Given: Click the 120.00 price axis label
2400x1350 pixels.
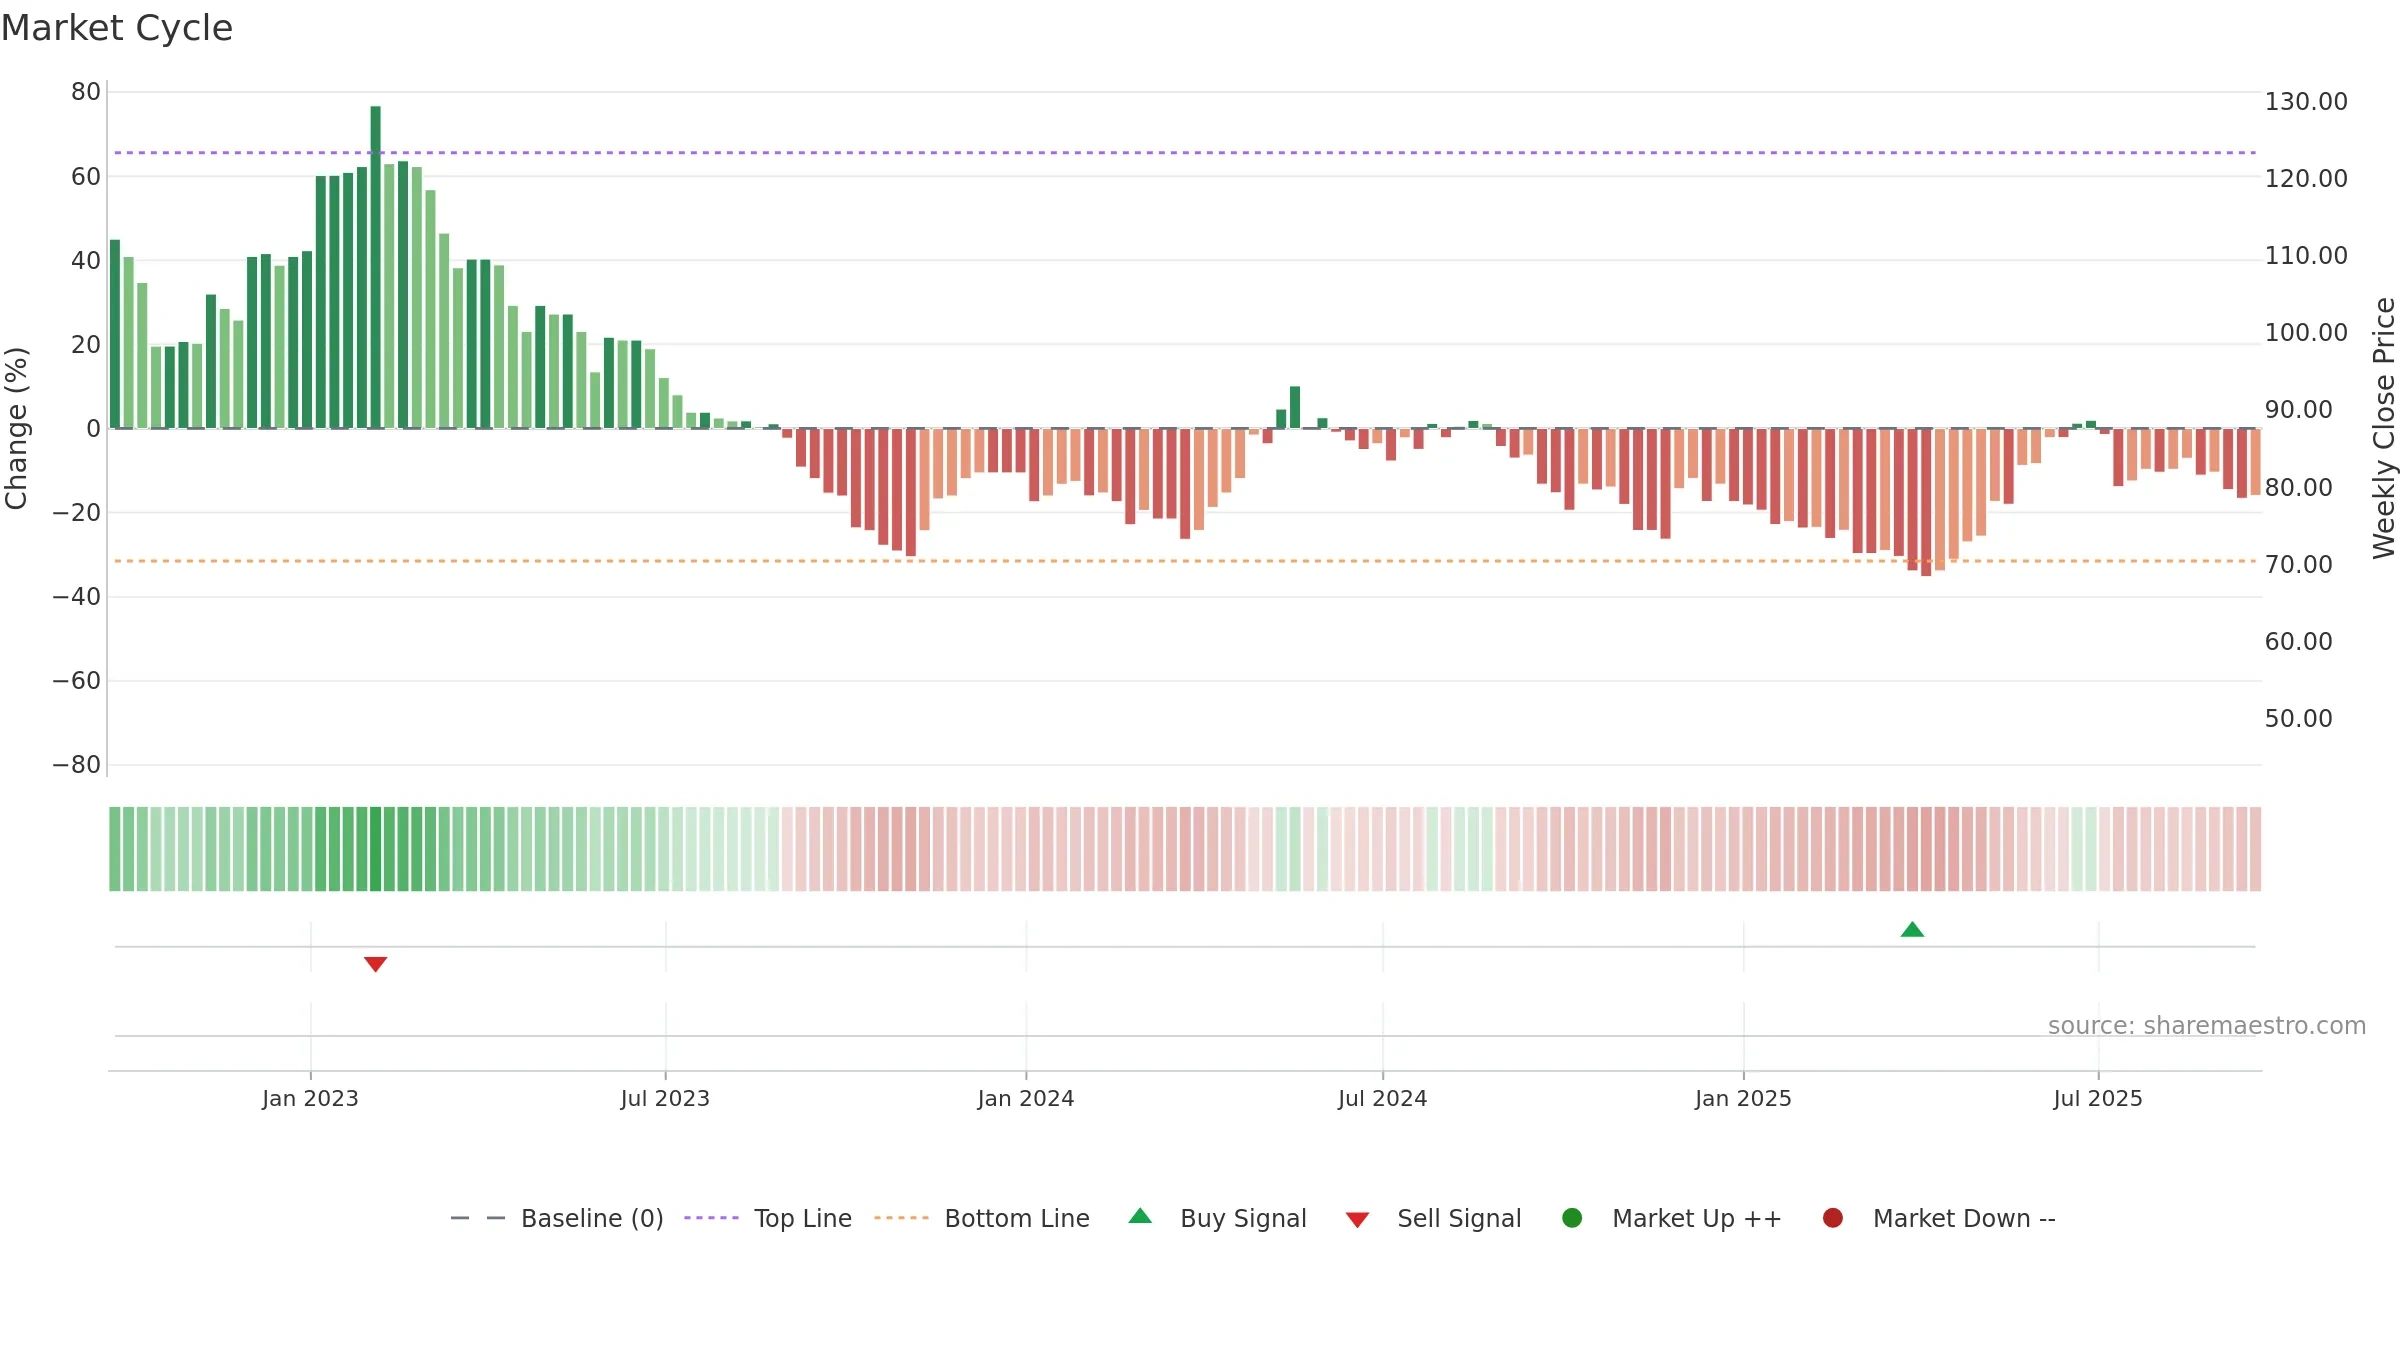Looking at the screenshot, I should [x=2306, y=179].
